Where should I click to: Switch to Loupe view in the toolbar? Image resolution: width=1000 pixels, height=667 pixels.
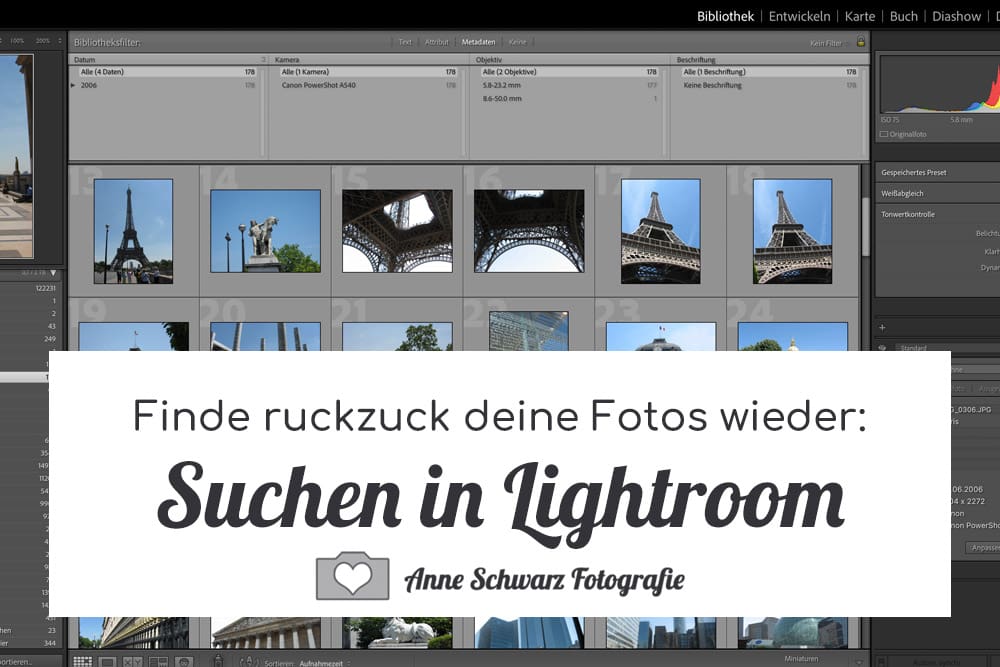(x=107, y=660)
